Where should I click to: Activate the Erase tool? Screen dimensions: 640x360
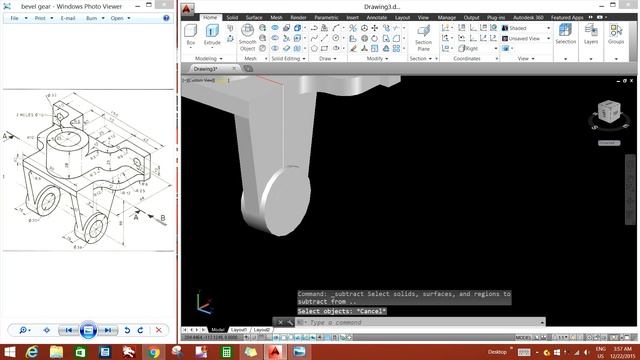click(x=353, y=48)
